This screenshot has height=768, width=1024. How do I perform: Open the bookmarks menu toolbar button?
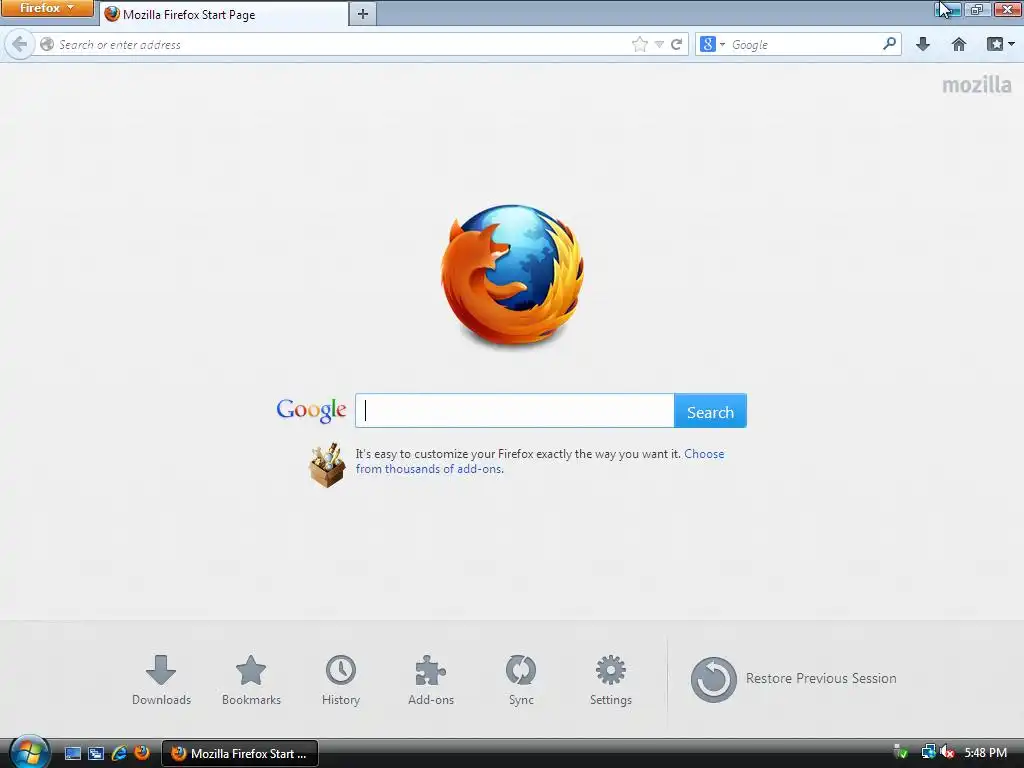pyautogui.click(x=1000, y=44)
